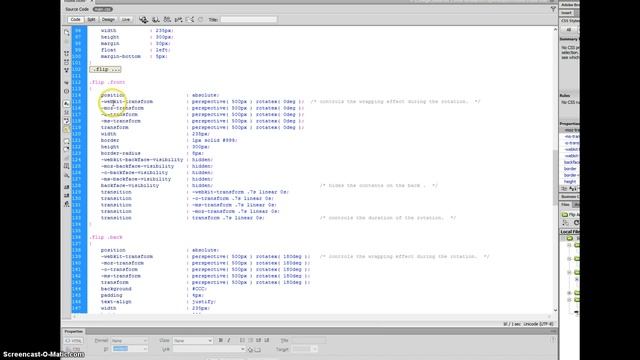Click Preview in browser globe icon

156,20
